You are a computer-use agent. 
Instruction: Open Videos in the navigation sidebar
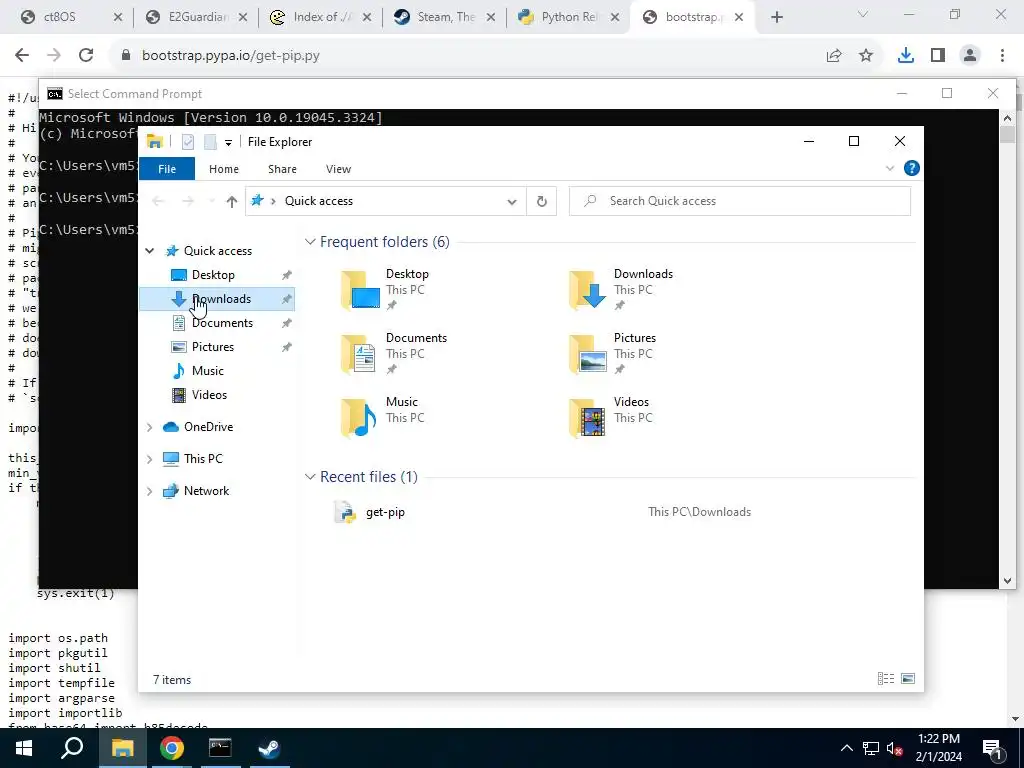click(x=209, y=395)
